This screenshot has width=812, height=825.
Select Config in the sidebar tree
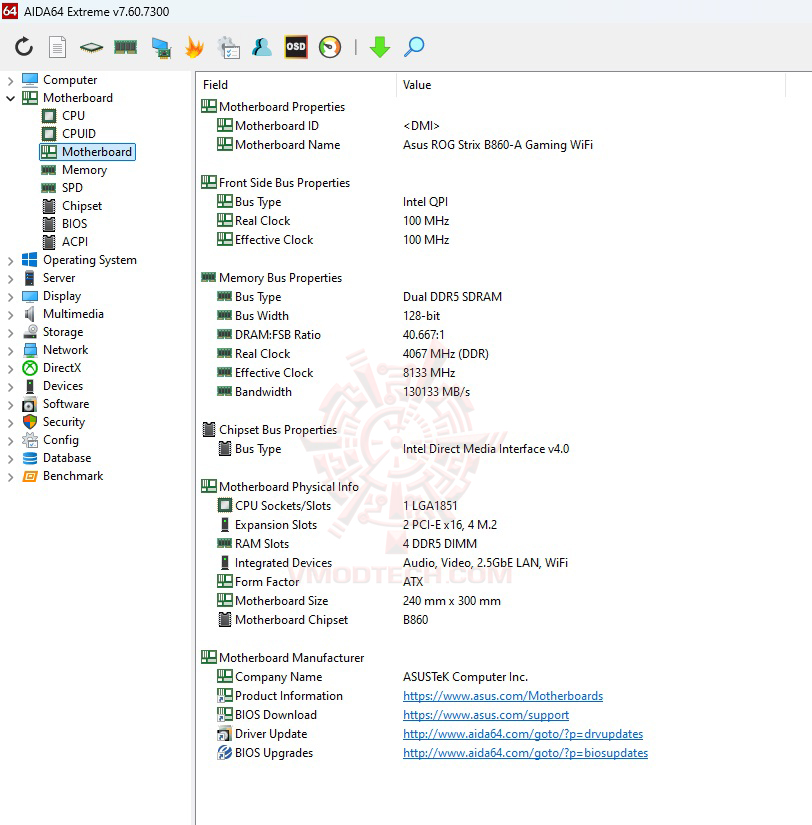point(61,440)
